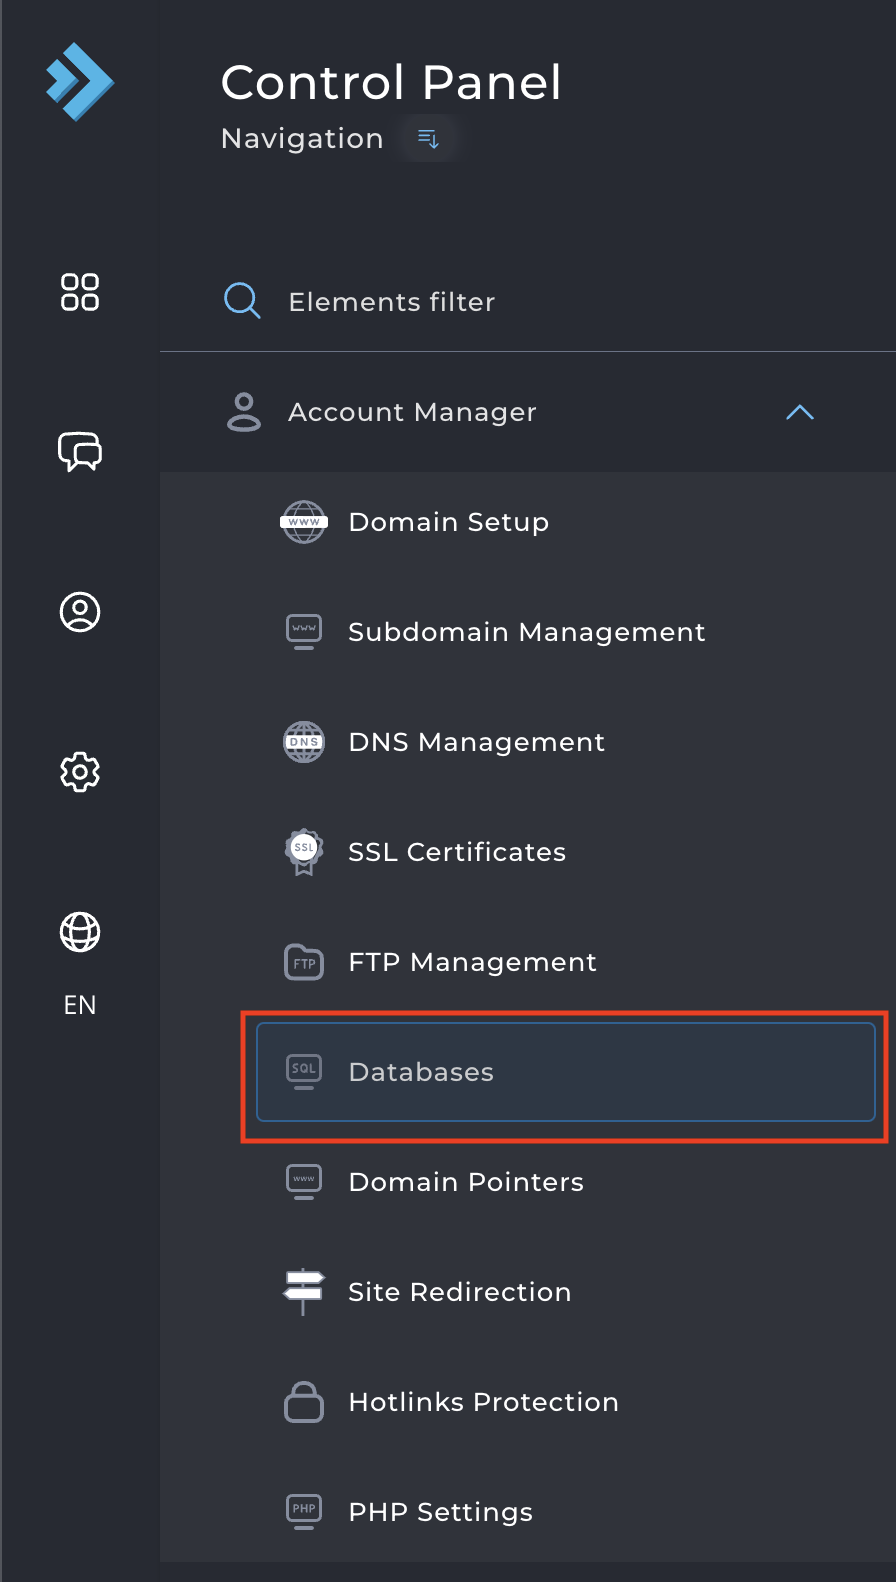Click the Subdomain Management monitor icon

[x=304, y=632]
